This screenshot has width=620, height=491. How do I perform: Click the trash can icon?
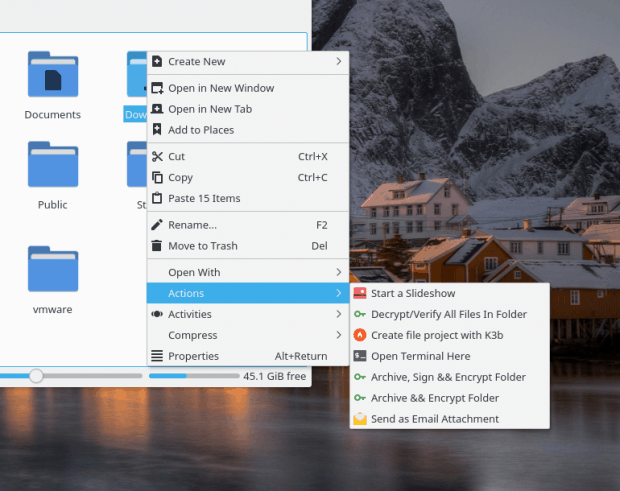point(157,246)
